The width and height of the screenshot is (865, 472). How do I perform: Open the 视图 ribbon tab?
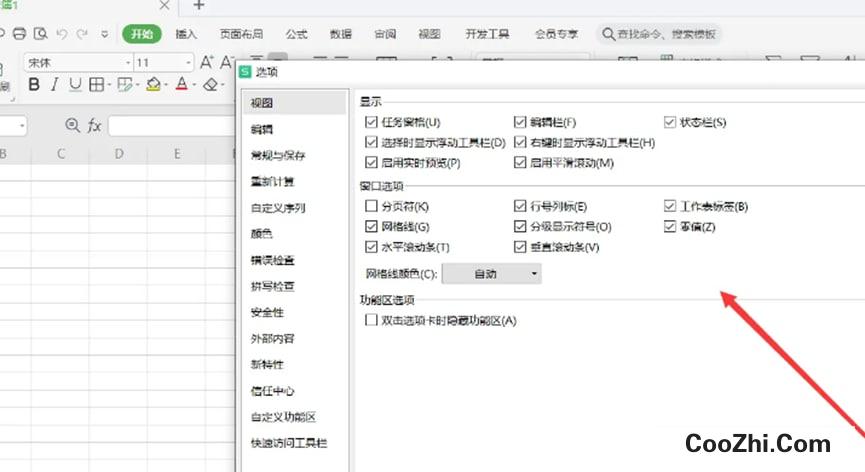[429, 34]
